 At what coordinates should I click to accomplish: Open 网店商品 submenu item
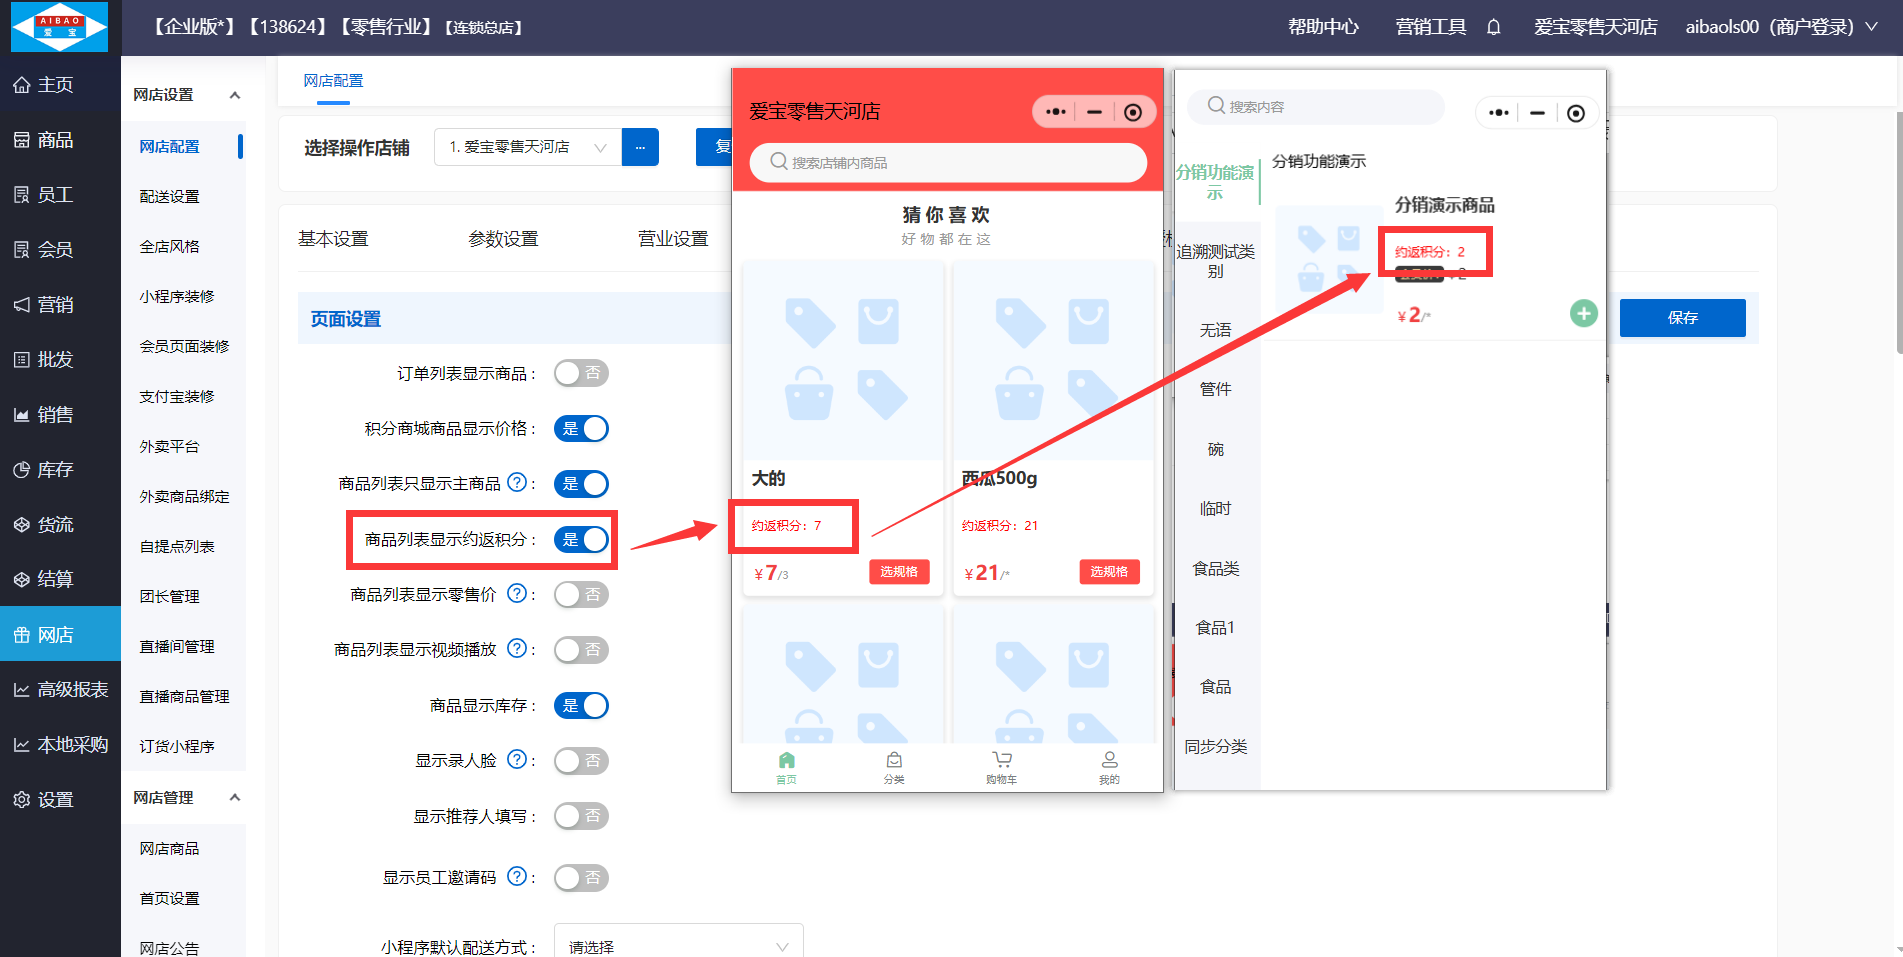point(169,849)
